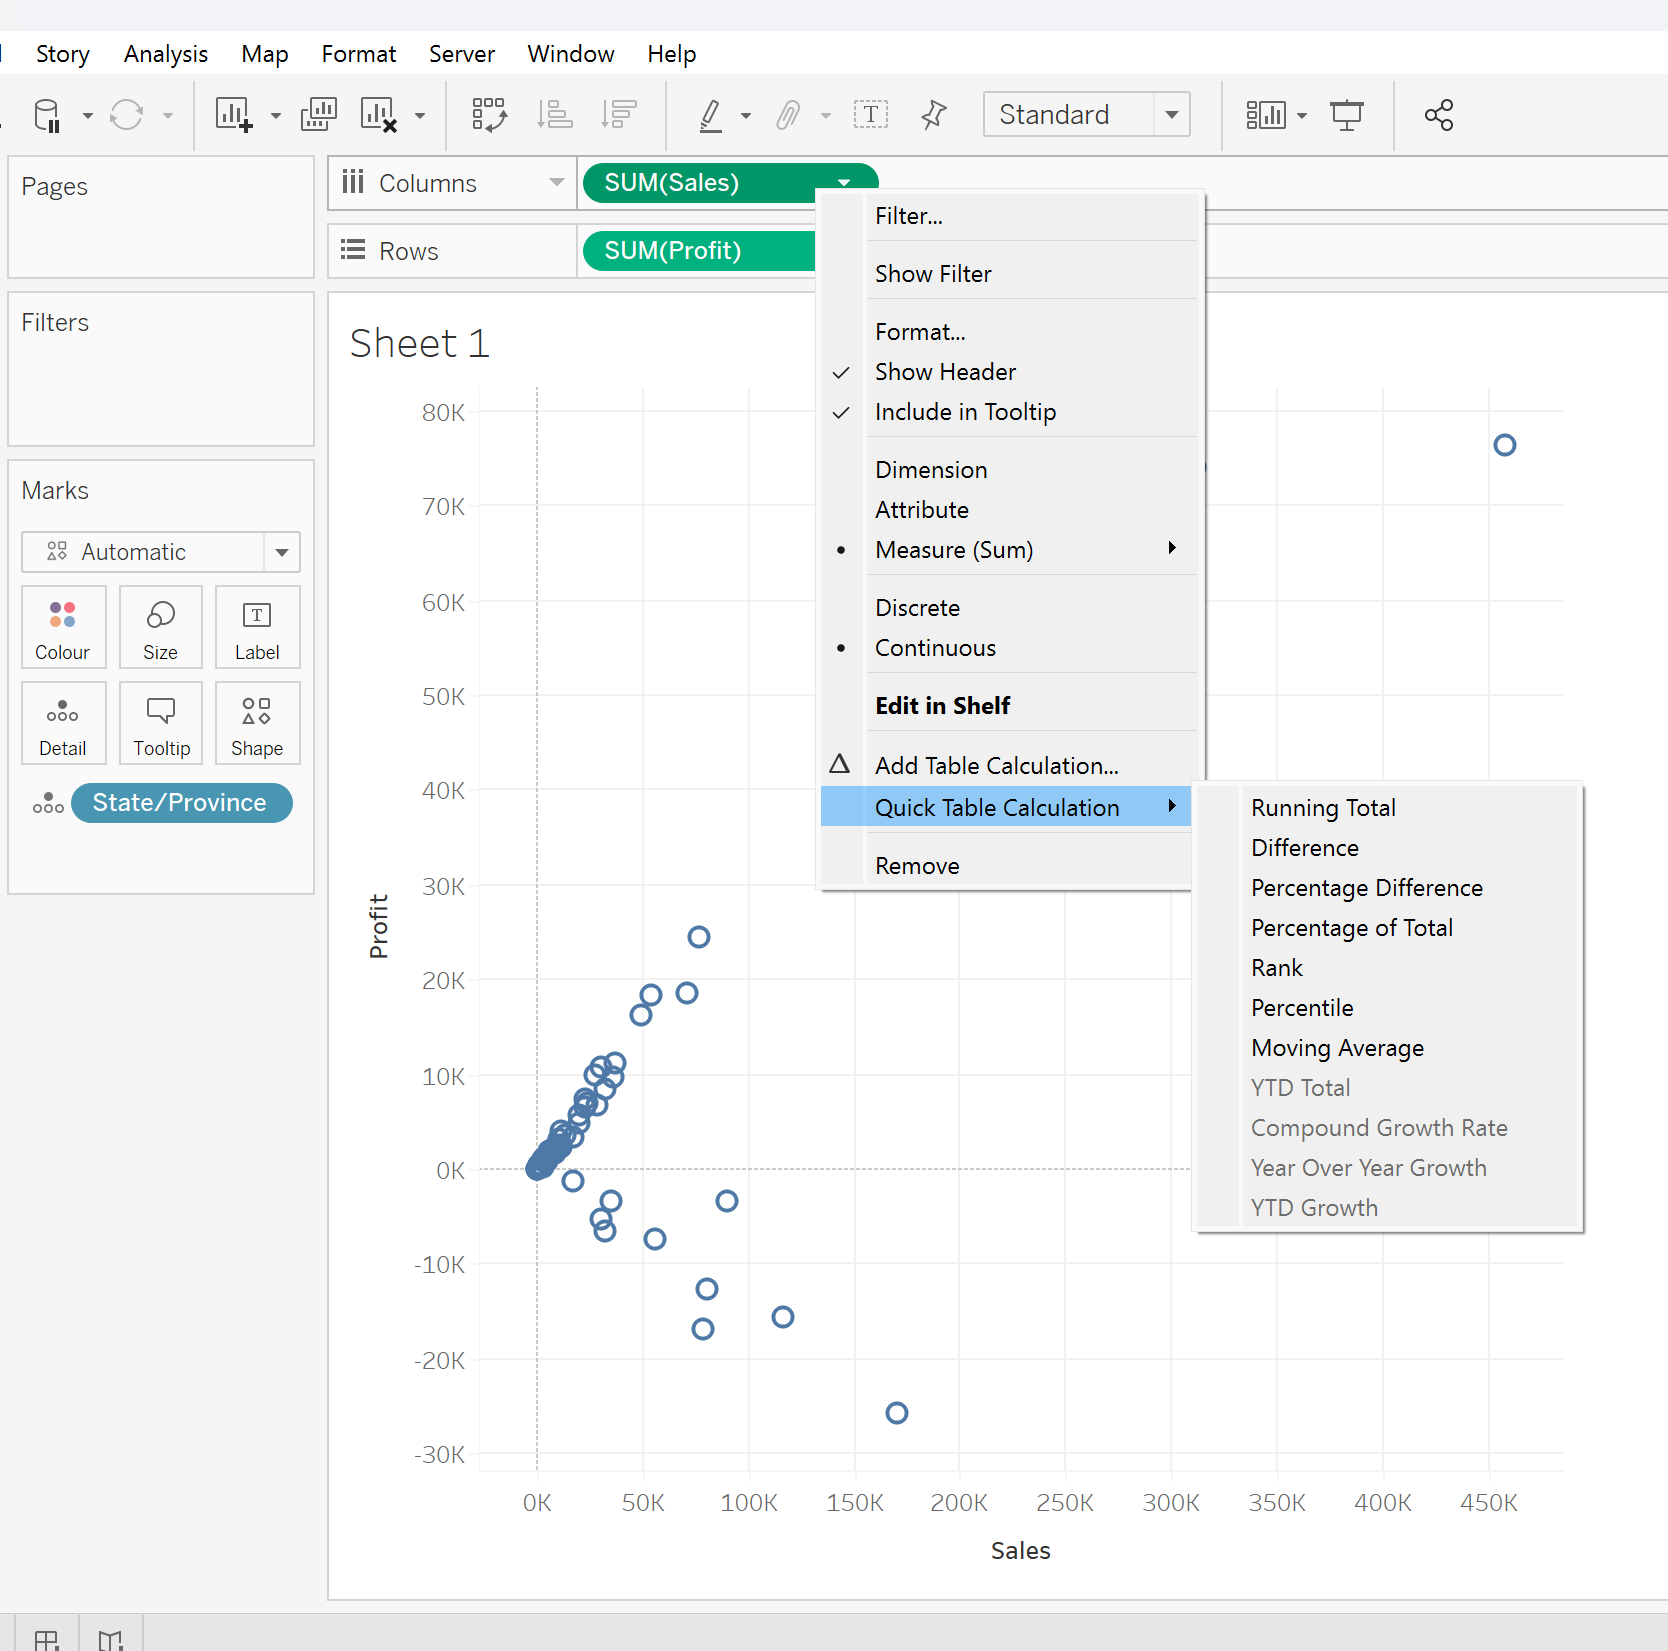Click the Sort Ascending toolbar icon
The width and height of the screenshot is (1668, 1651).
tap(554, 115)
